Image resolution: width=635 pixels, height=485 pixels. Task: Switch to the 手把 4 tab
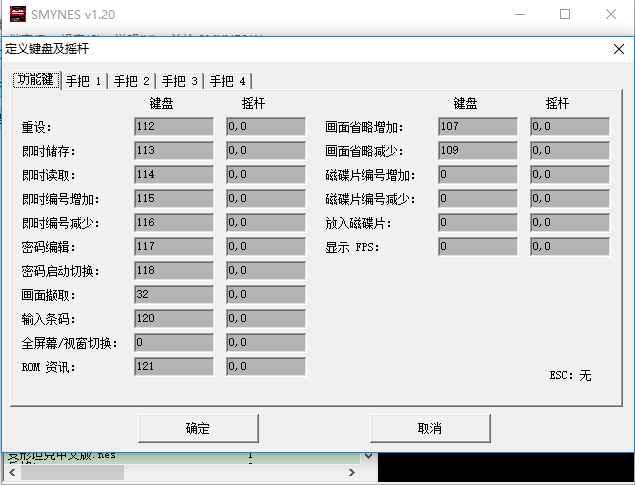[228, 81]
